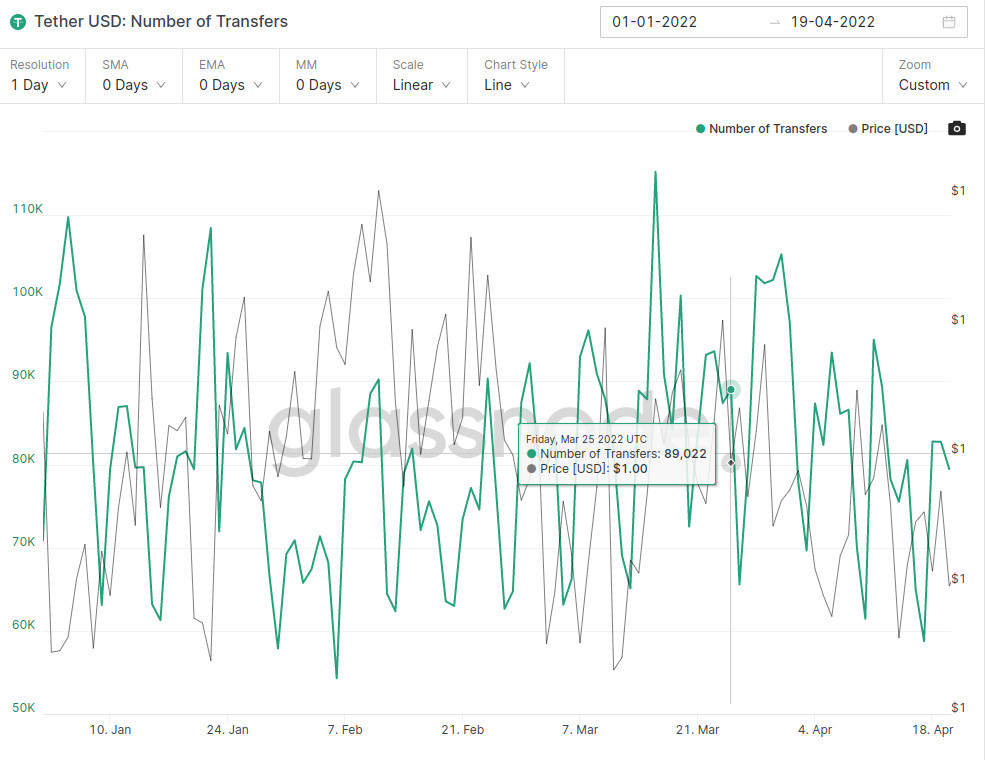Select the gray price diamond marker on Mar 25

(731, 463)
